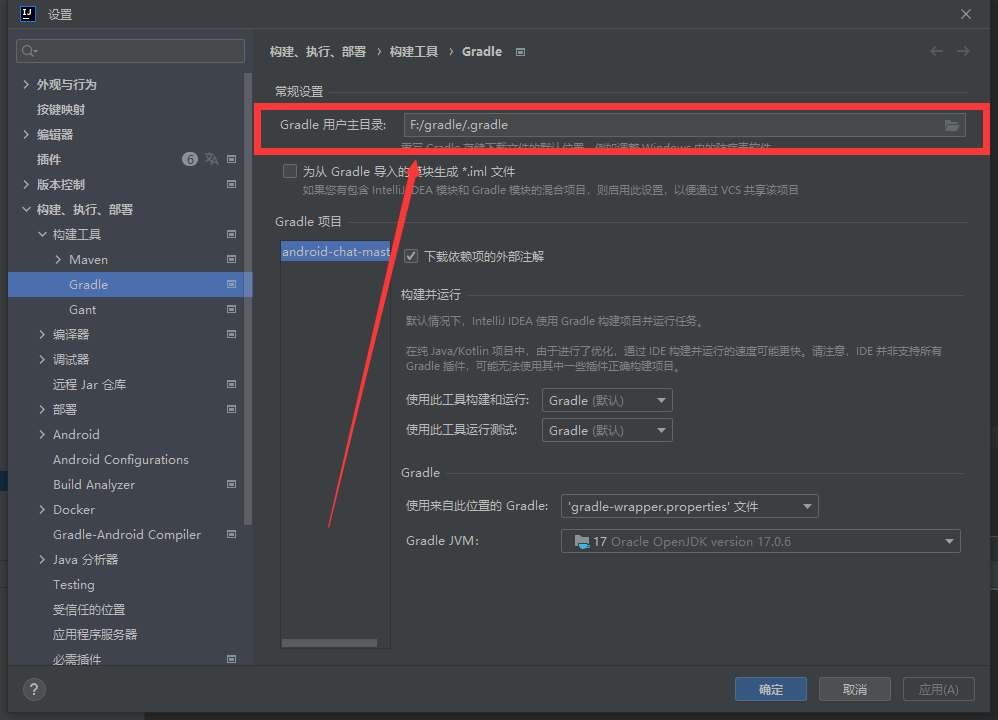Screen dimensions: 998x720
Task: Click project icon on Gradle-Android Compiler row
Action: (x=232, y=534)
